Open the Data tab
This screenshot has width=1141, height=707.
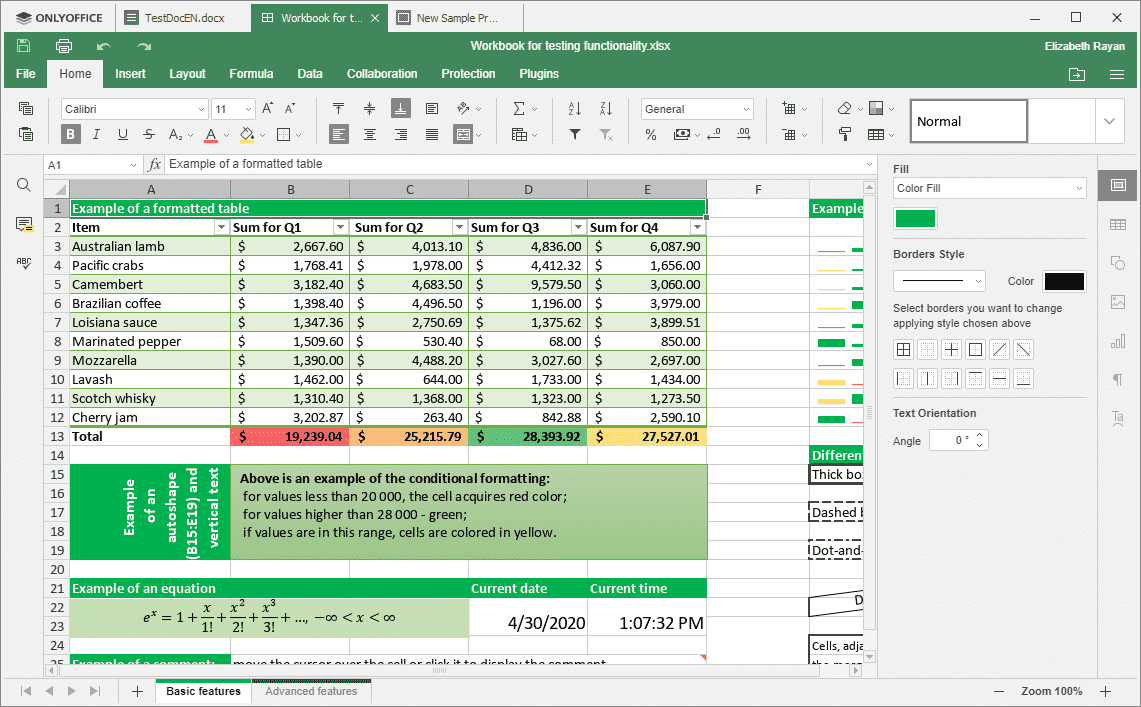pos(310,73)
